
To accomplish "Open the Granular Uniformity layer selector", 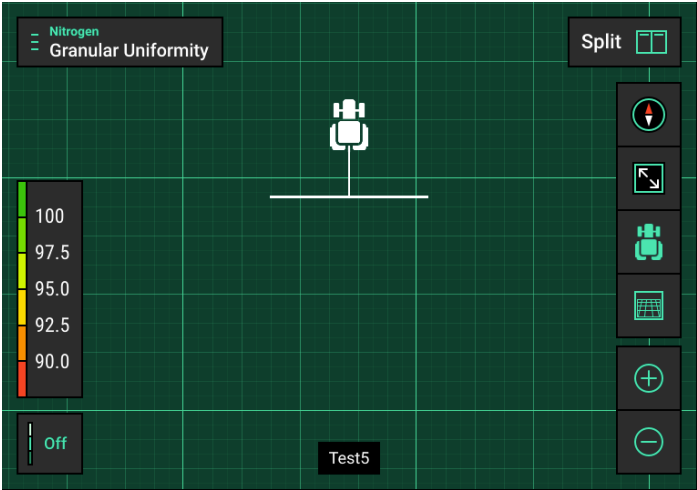I will (129, 51).
